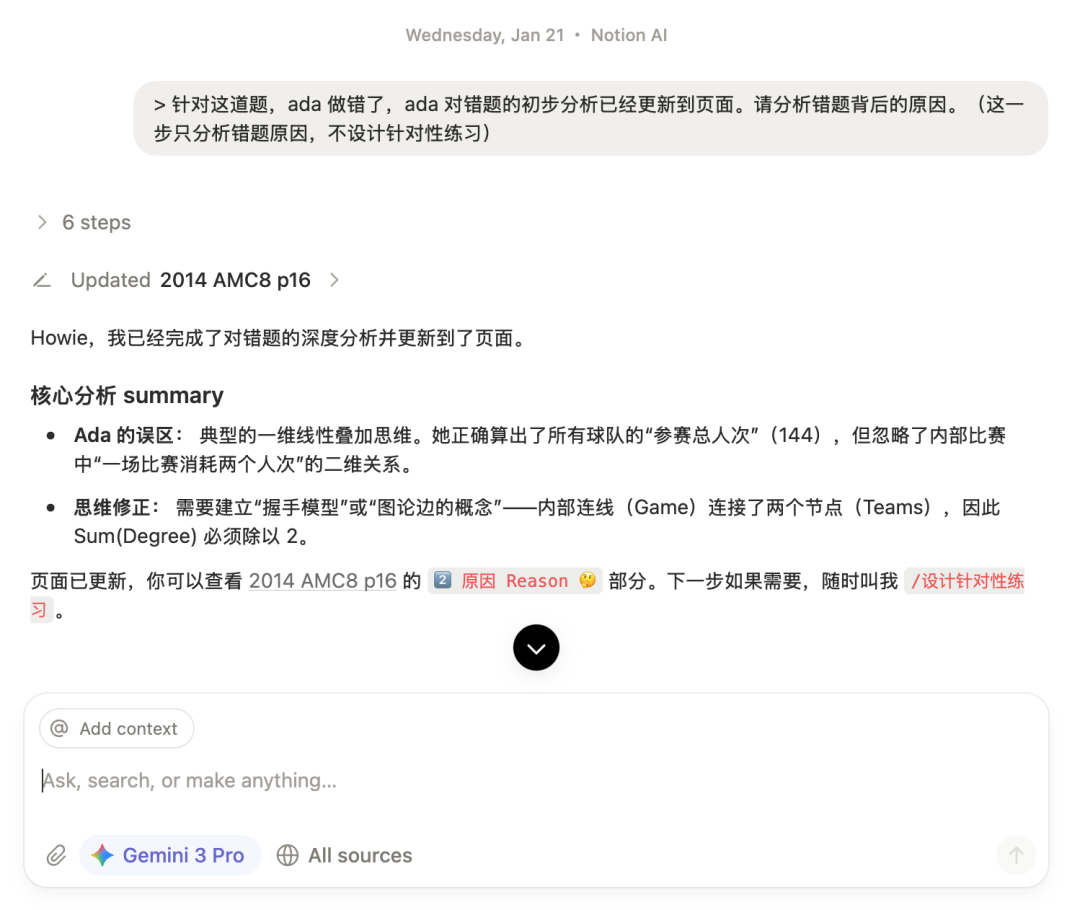Click the 'Notion AI' header label
The image size is (1080, 910).
[x=629, y=35]
